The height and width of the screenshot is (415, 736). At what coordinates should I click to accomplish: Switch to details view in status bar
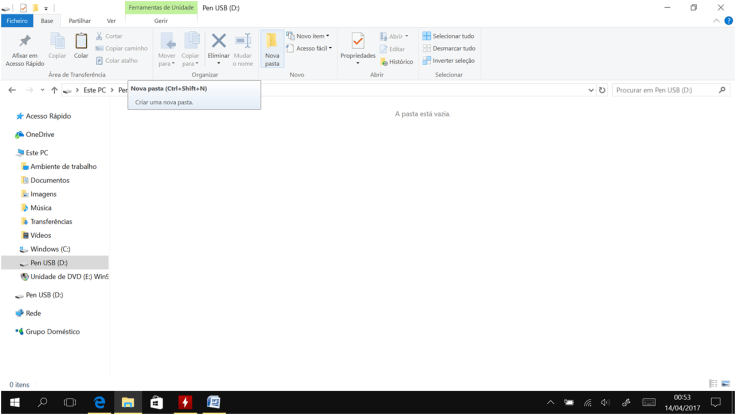tap(713, 384)
